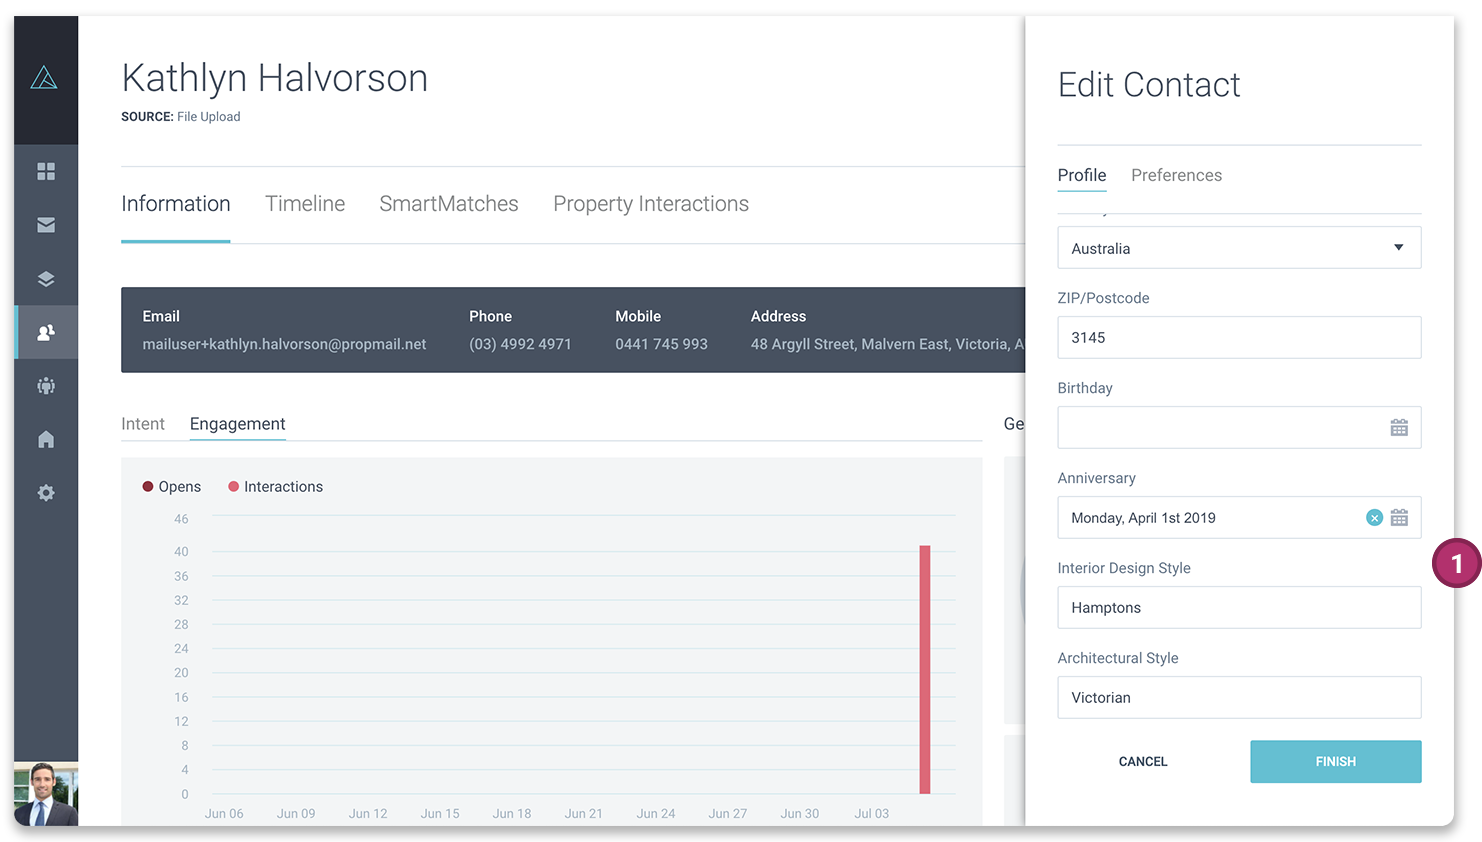Switch to the Preferences tab in Edit Contact
The image size is (1482, 842).
coord(1176,175)
